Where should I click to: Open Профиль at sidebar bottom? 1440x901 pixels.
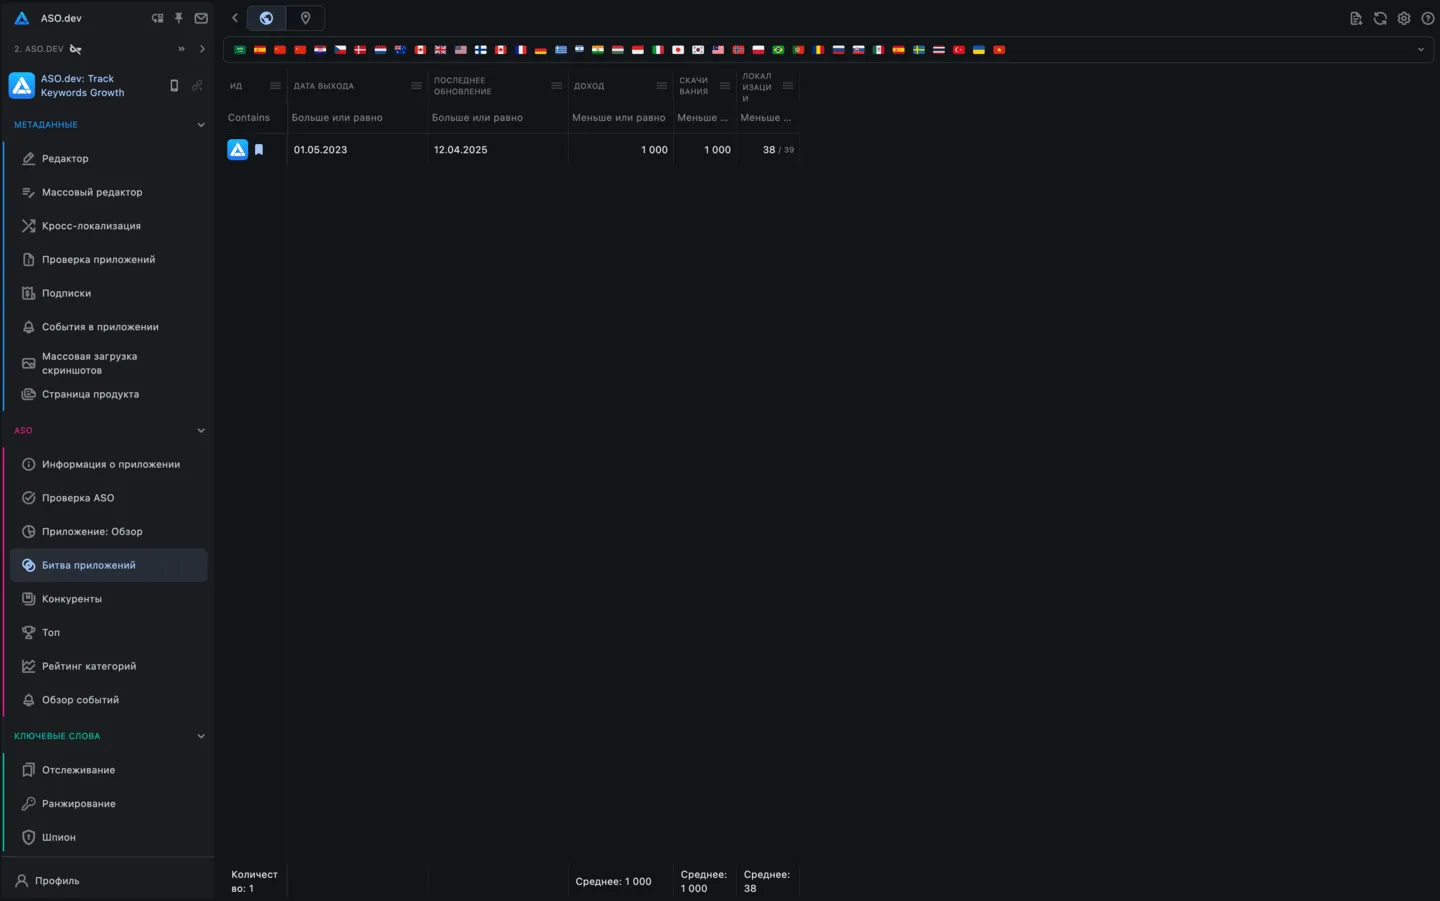pyautogui.click(x=57, y=881)
